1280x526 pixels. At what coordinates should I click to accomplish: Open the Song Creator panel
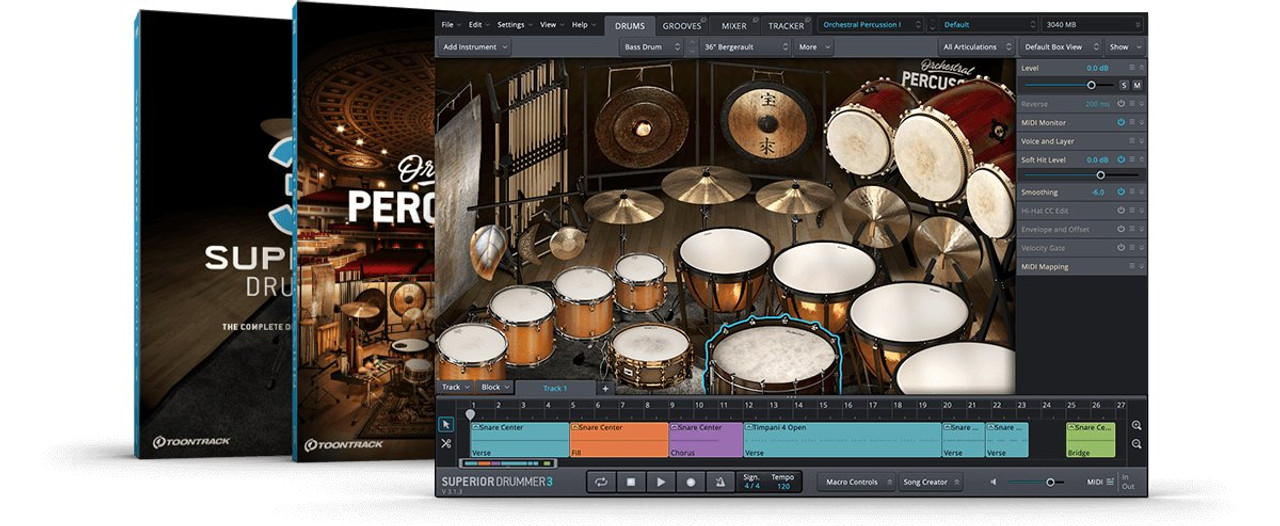[930, 482]
